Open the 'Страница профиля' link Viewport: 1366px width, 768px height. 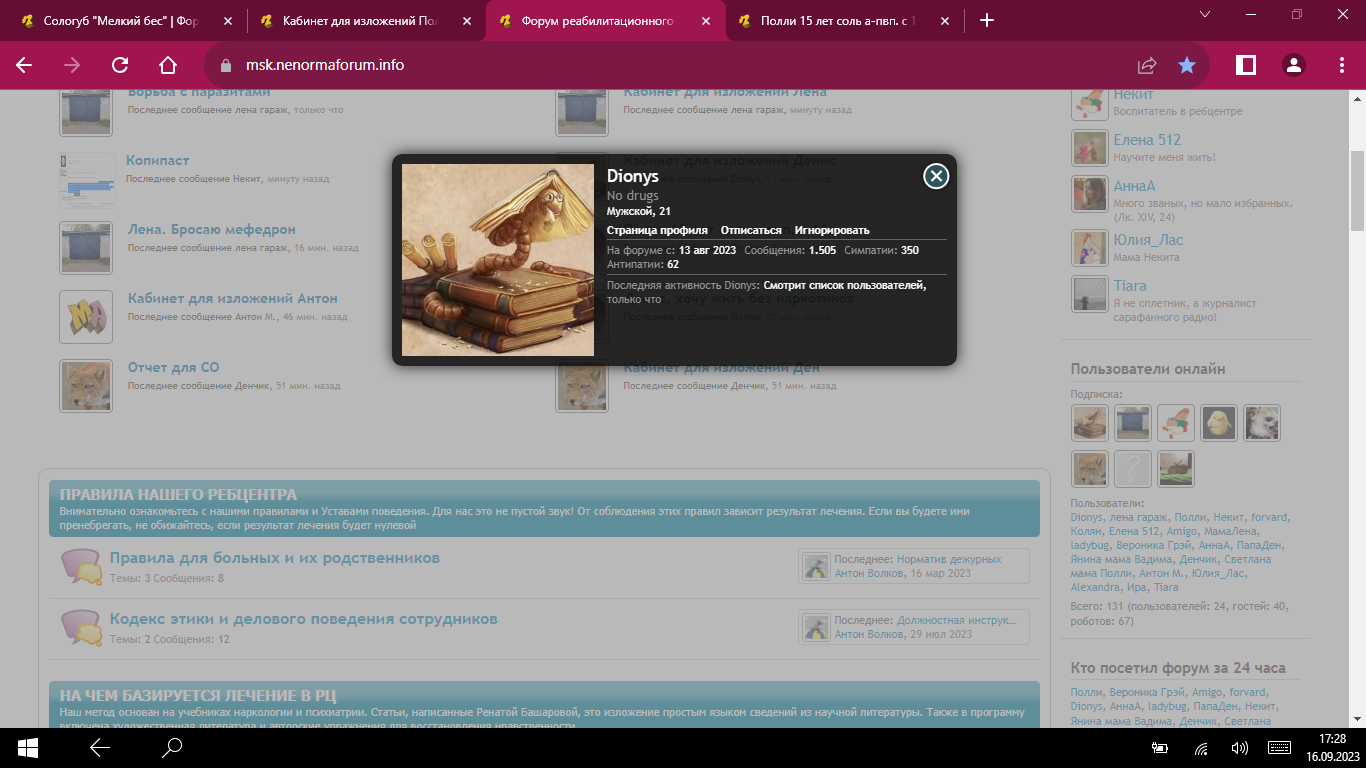coord(657,230)
